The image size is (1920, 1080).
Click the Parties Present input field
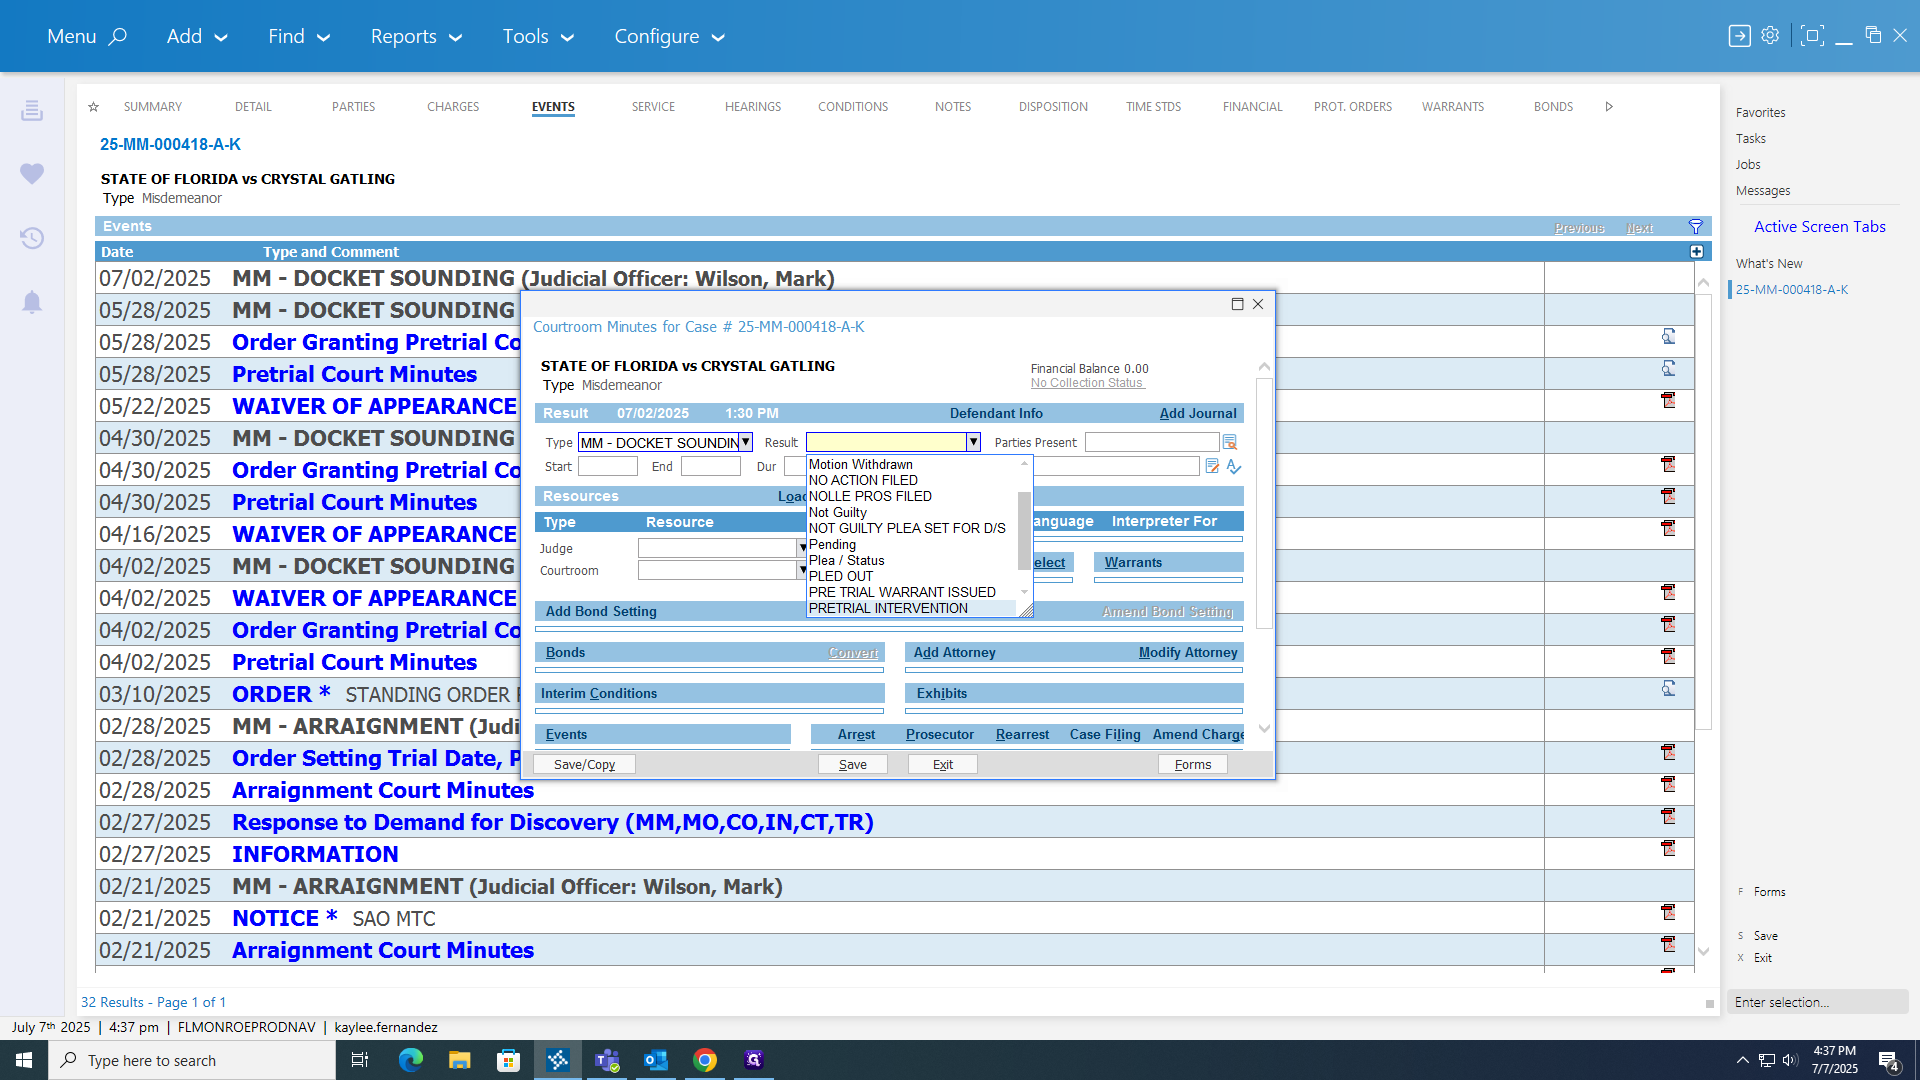(x=1152, y=442)
